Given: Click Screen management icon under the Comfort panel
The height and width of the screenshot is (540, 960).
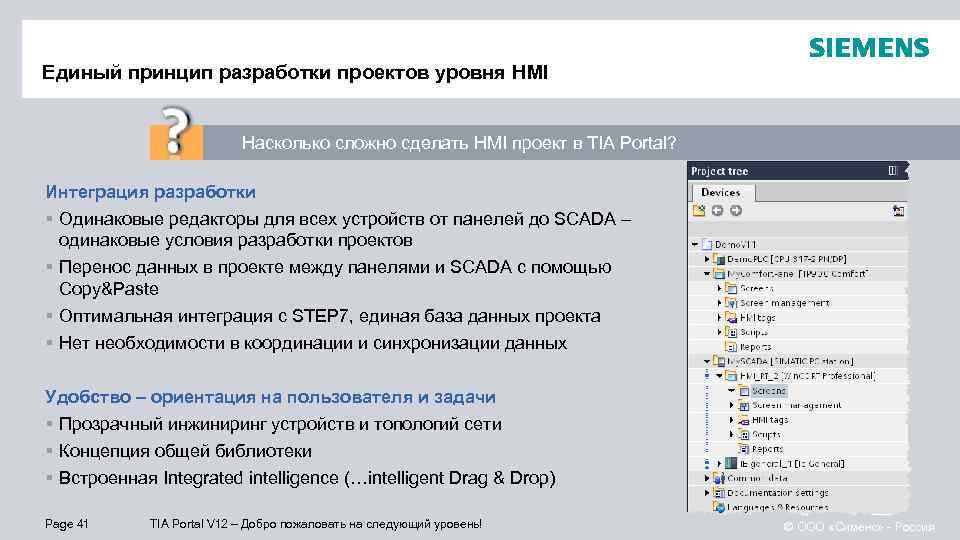Looking at the screenshot, I should 731,302.
